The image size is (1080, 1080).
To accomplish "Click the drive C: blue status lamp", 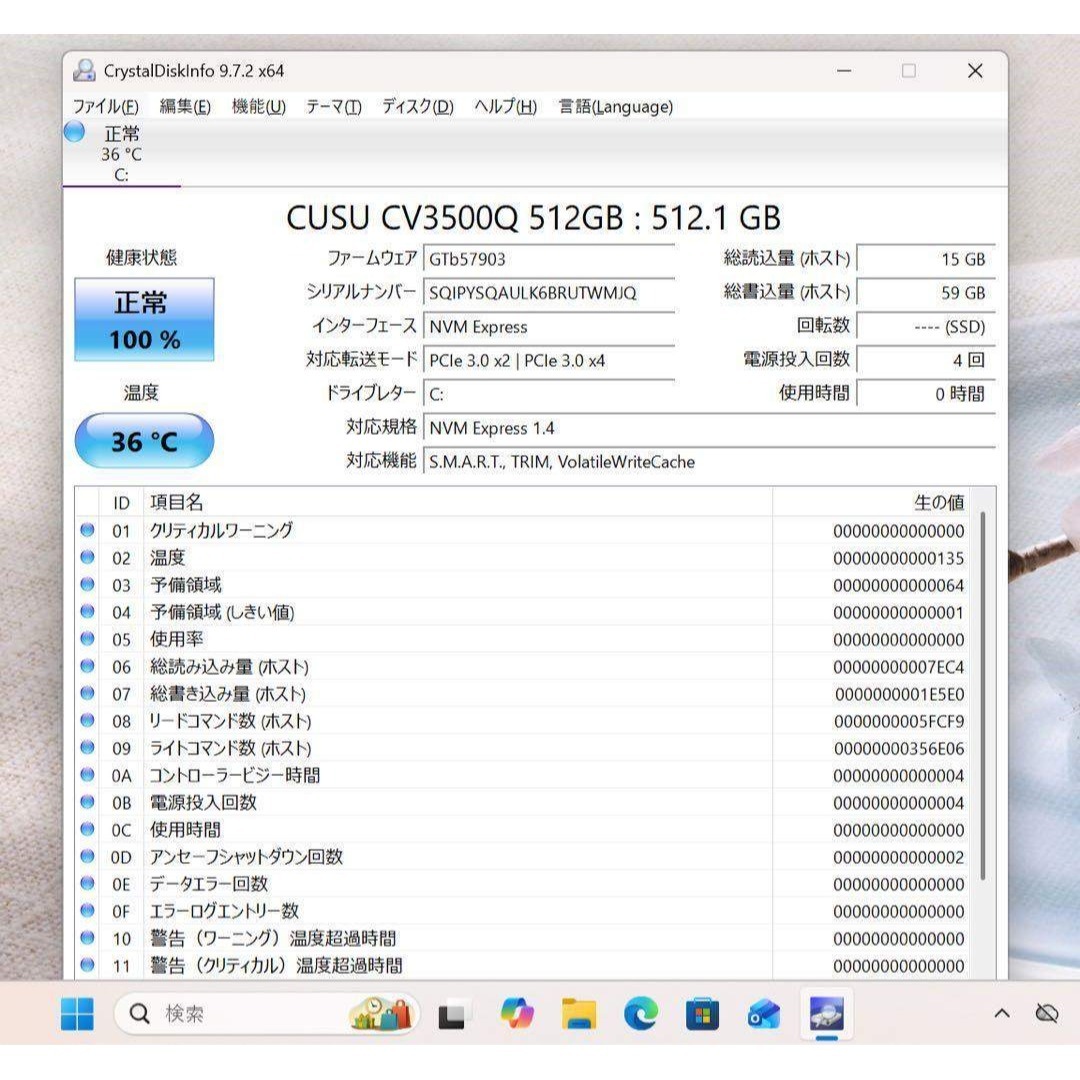I will [x=74, y=131].
